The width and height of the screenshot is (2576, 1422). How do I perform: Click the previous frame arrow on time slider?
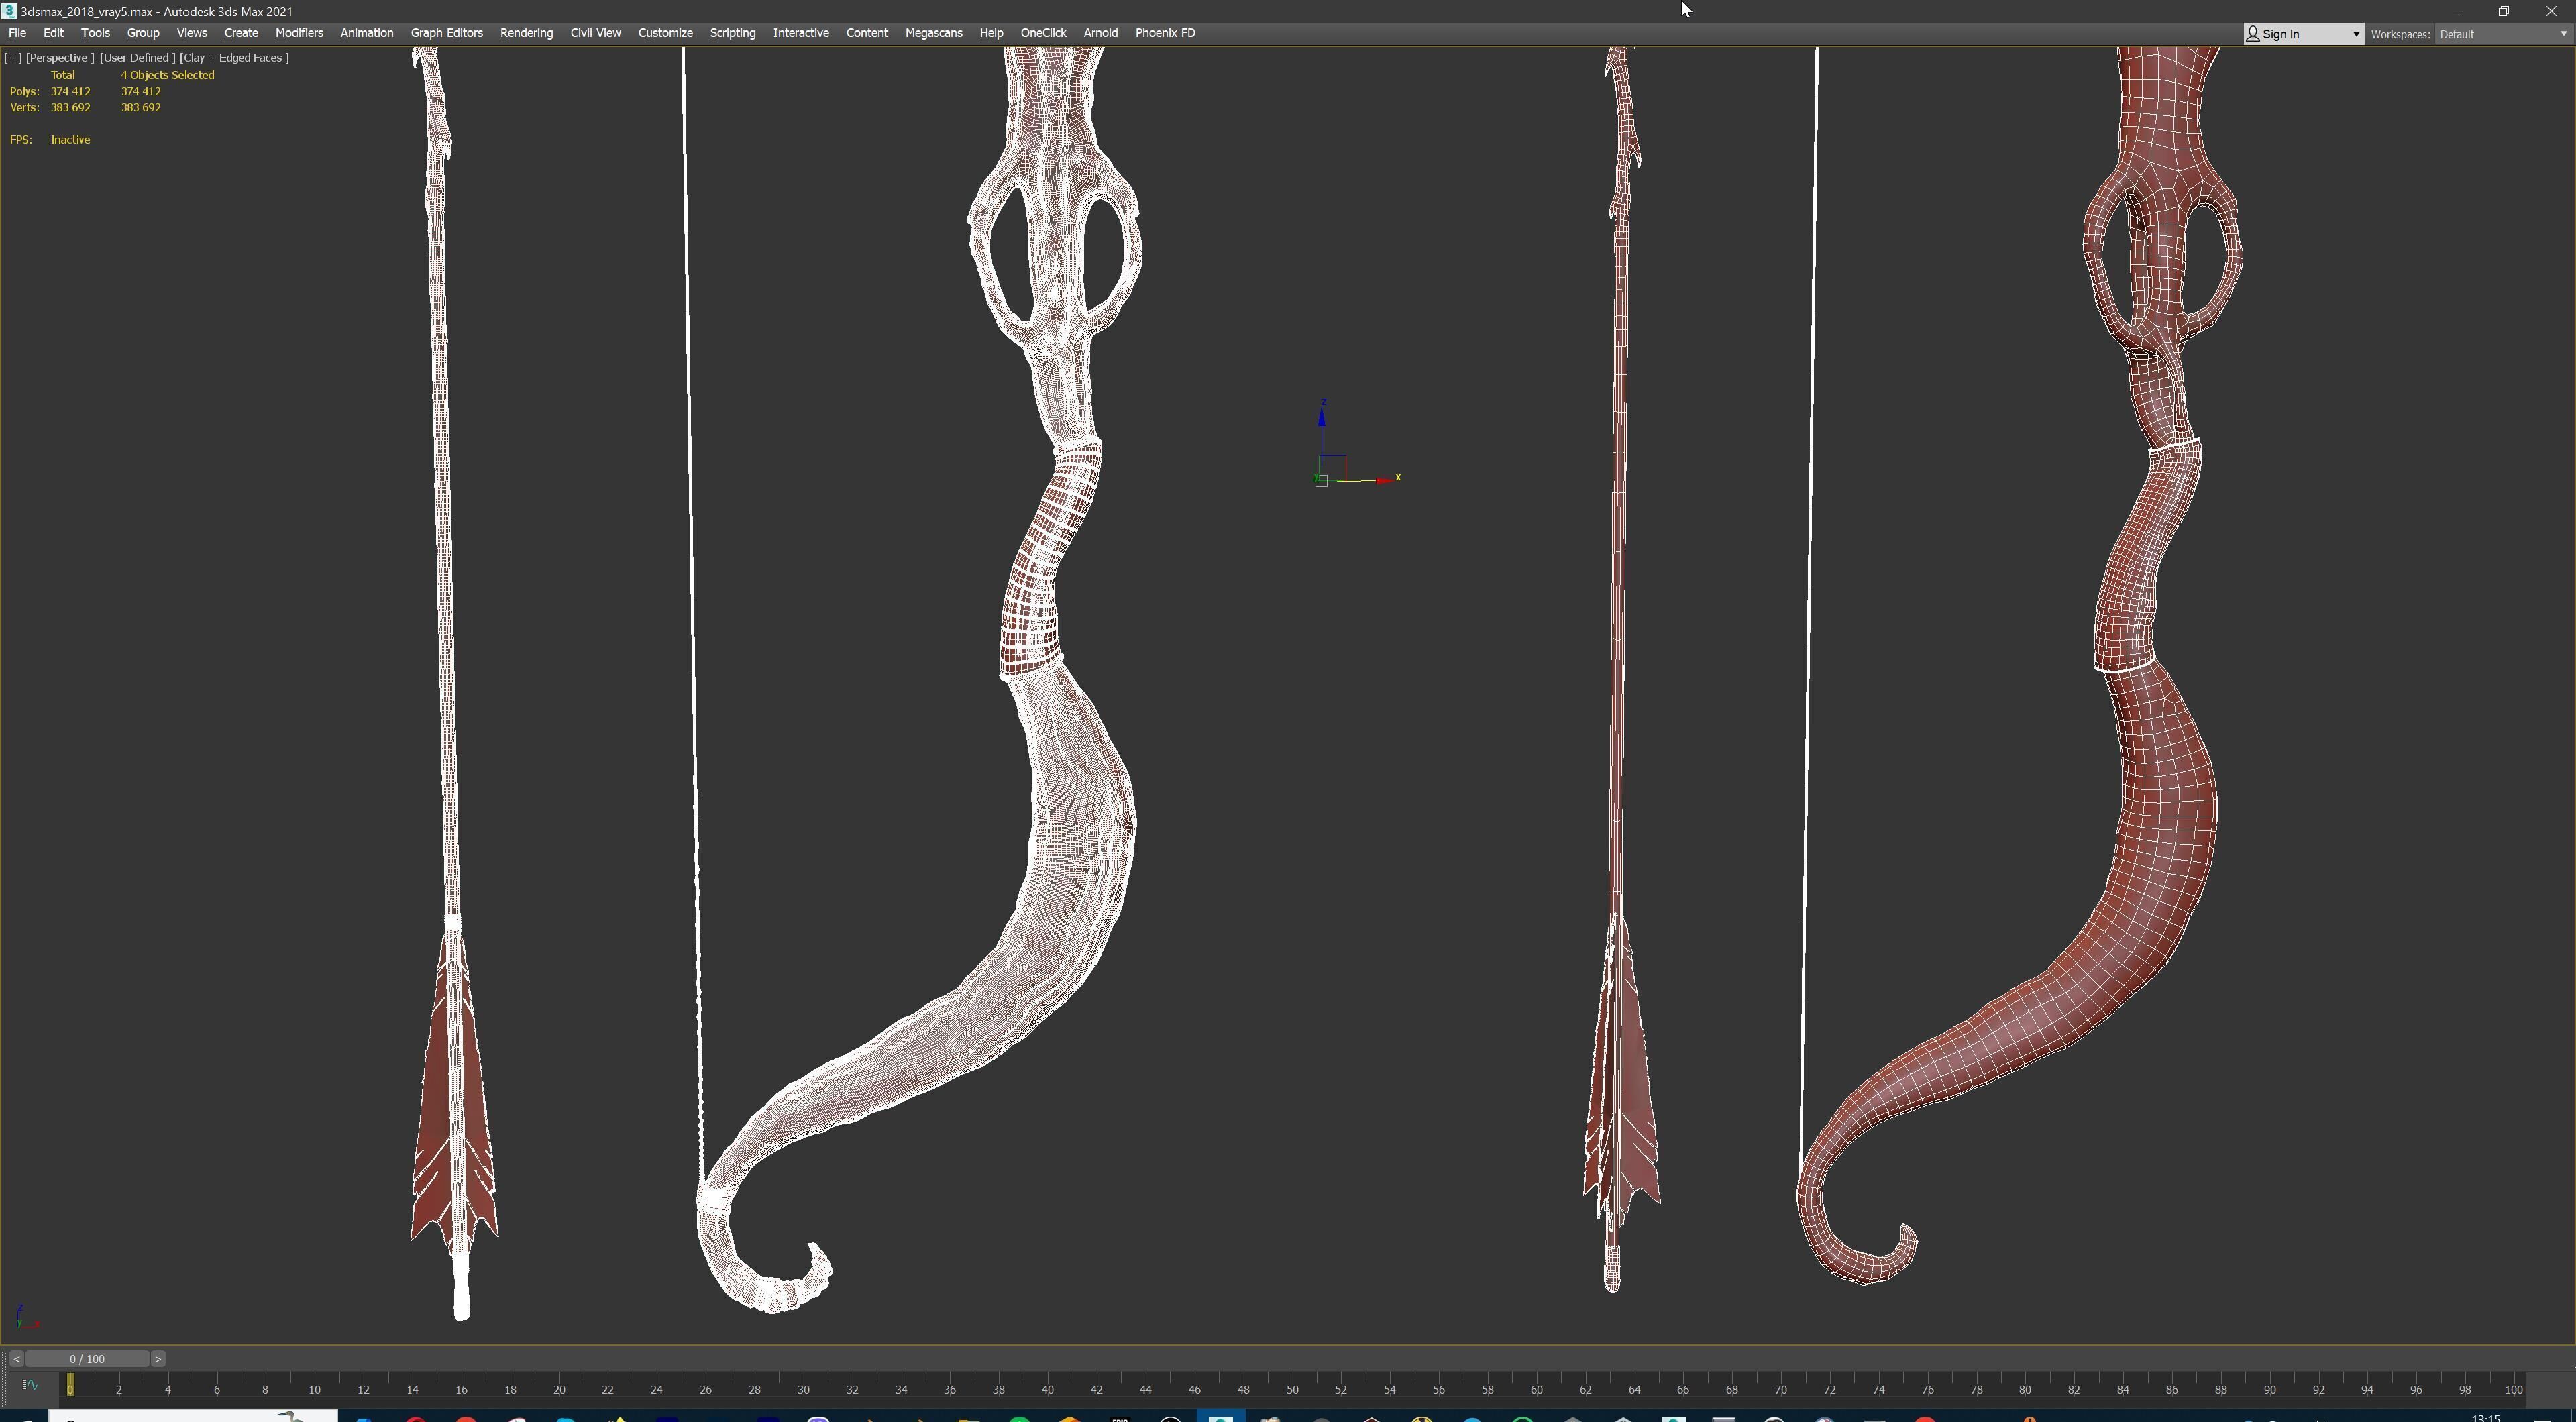pyautogui.click(x=16, y=1359)
